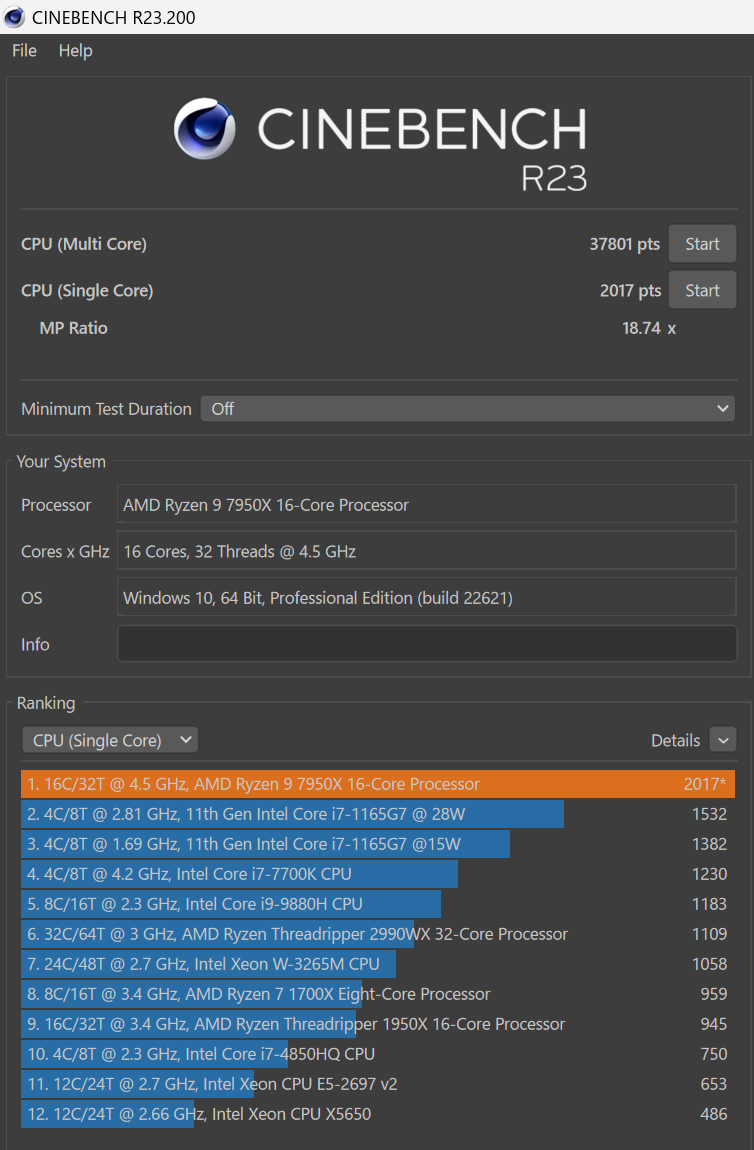This screenshot has height=1150, width=754.
Task: Select the Core i7-7700K ranking entry
Action: click(x=378, y=874)
